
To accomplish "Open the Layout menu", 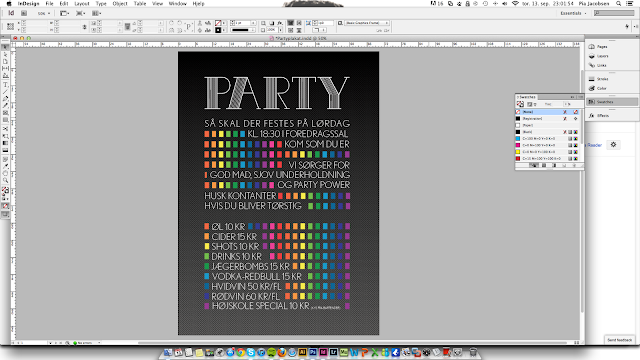I will coord(82,3).
